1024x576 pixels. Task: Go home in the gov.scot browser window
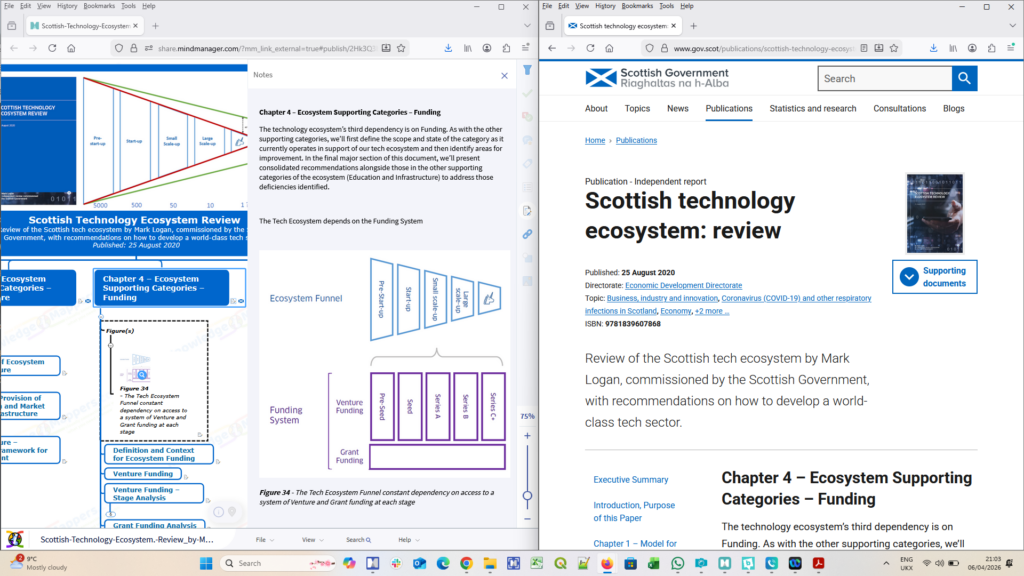tap(609, 48)
